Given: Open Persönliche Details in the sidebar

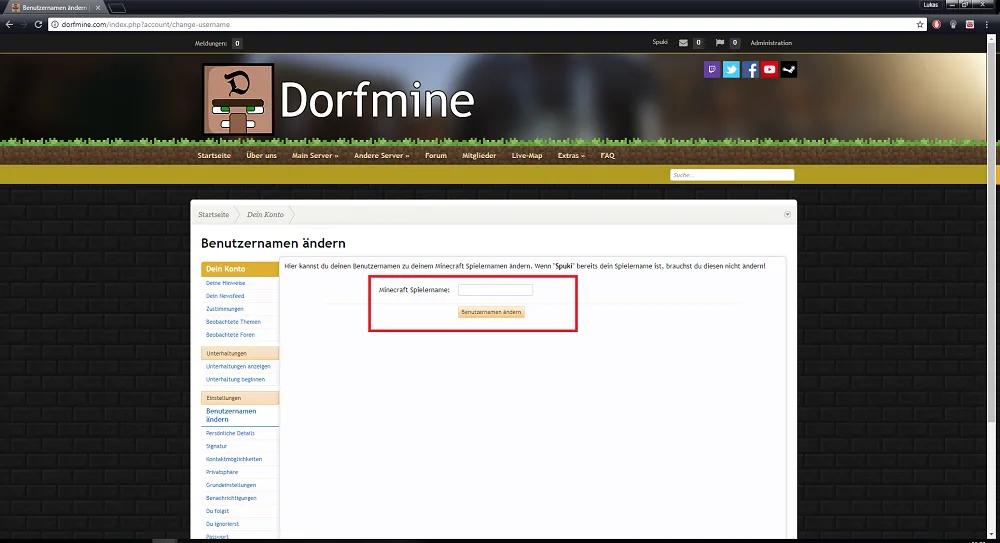Looking at the screenshot, I should 230,433.
